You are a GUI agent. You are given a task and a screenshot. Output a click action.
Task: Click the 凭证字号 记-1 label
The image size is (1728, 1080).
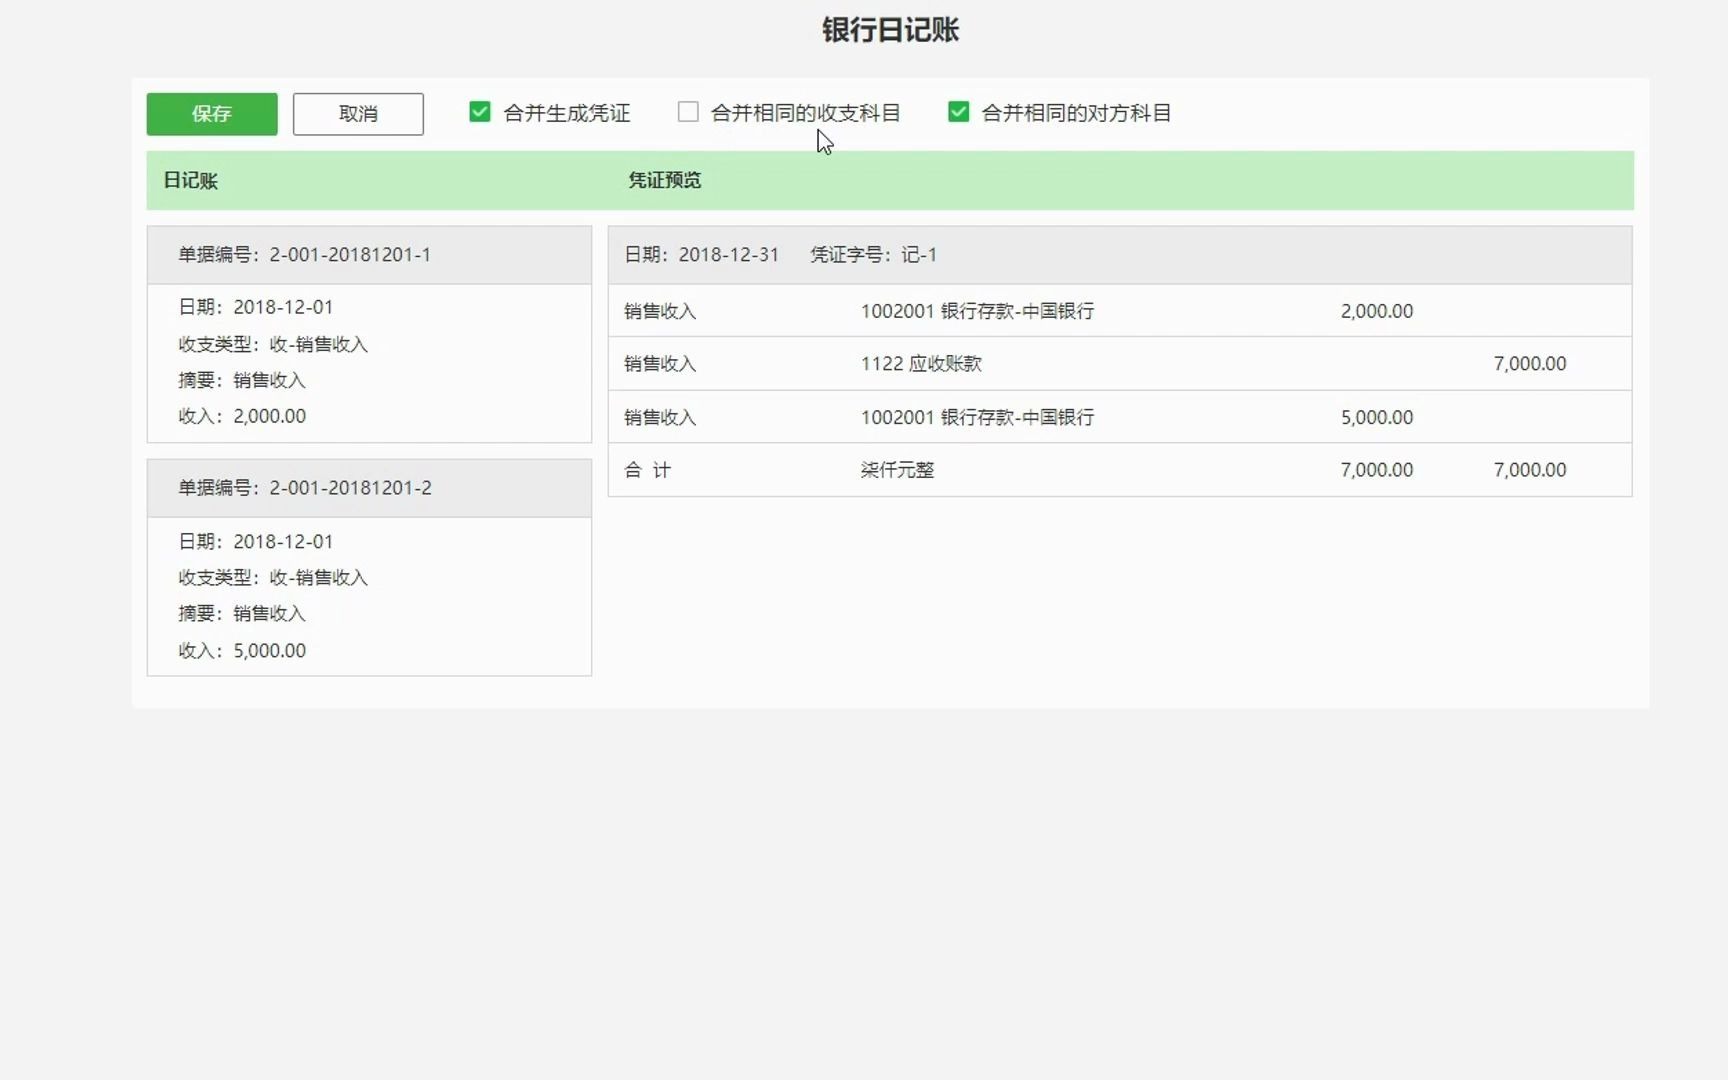[x=872, y=254]
